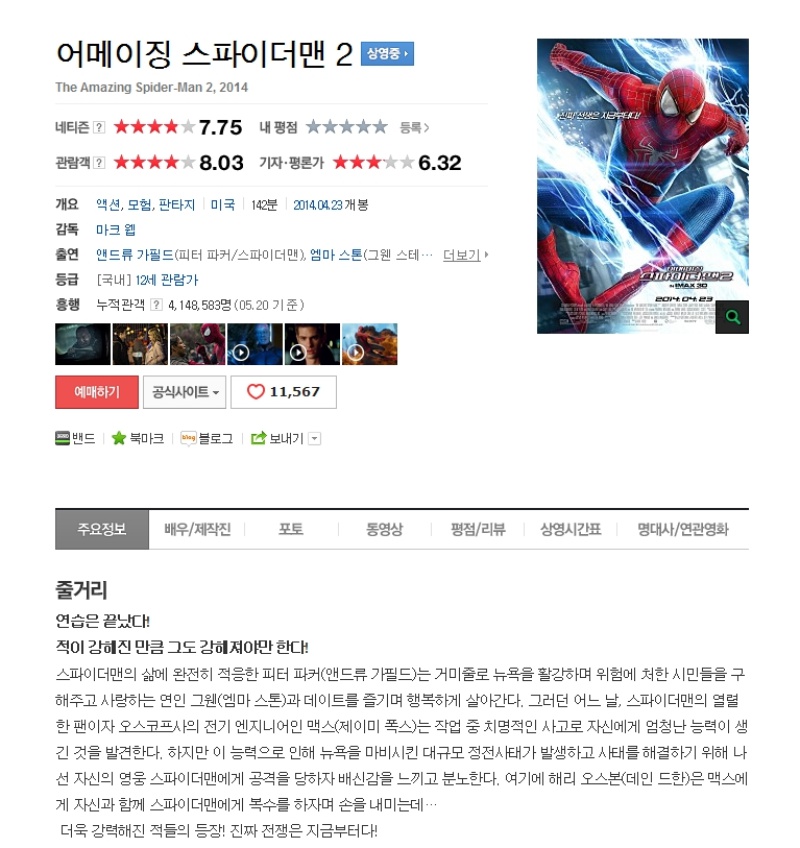Viewport: 800px width, 848px height.
Task: Click the question mark beside 누적관객
Action: [x=156, y=305]
